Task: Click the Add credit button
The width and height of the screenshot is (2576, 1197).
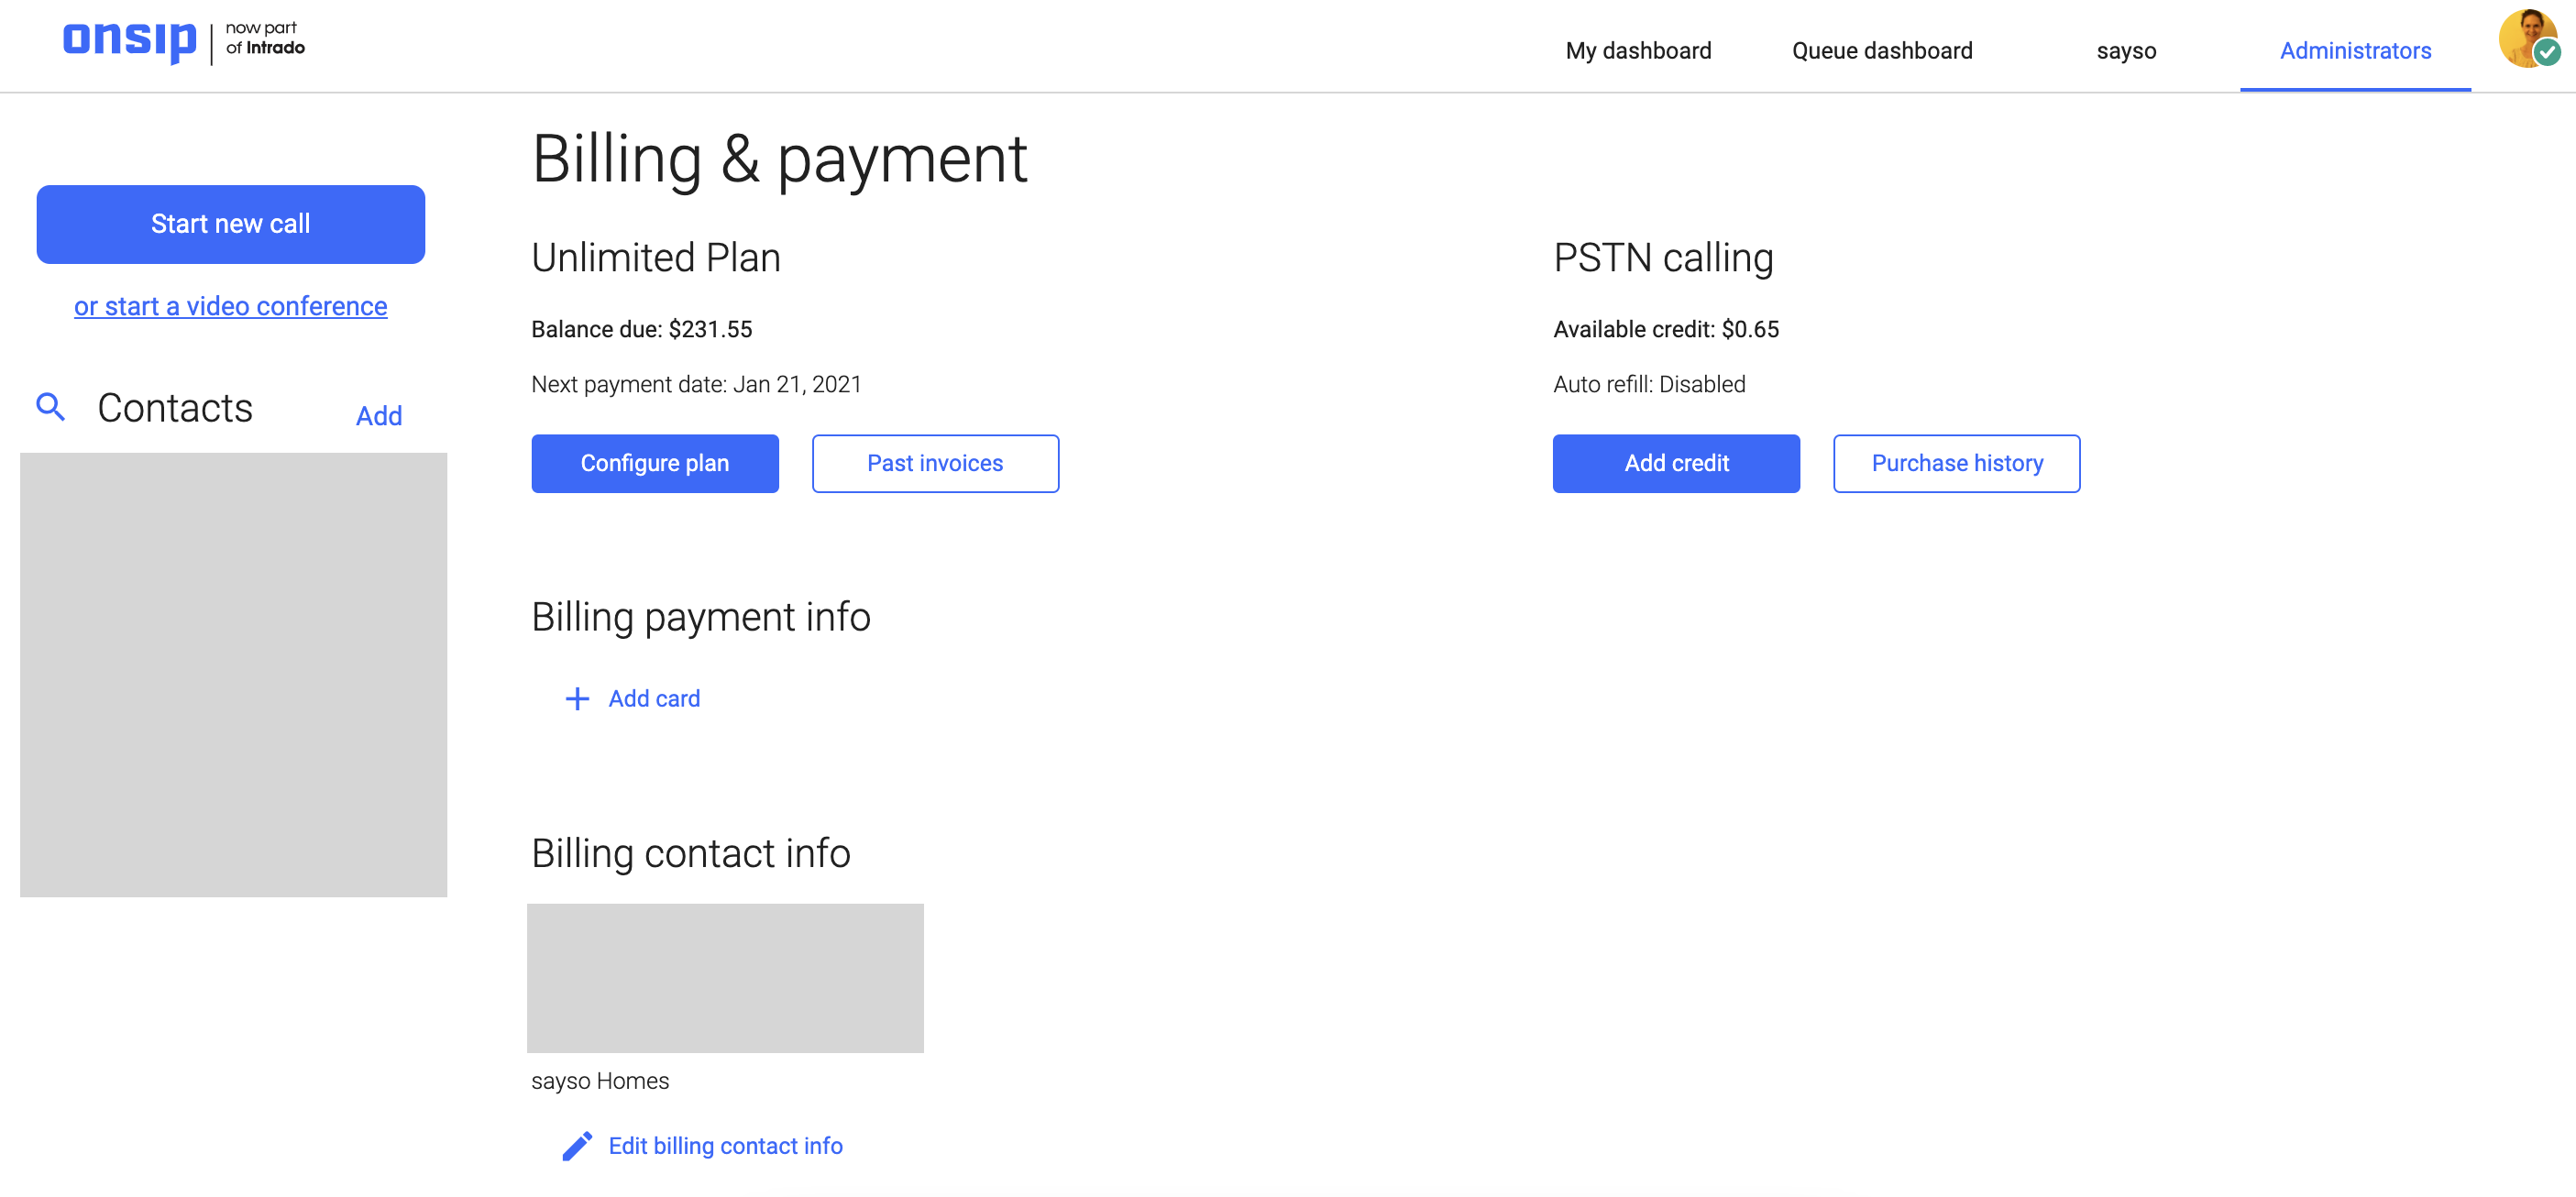Action: coord(1678,463)
